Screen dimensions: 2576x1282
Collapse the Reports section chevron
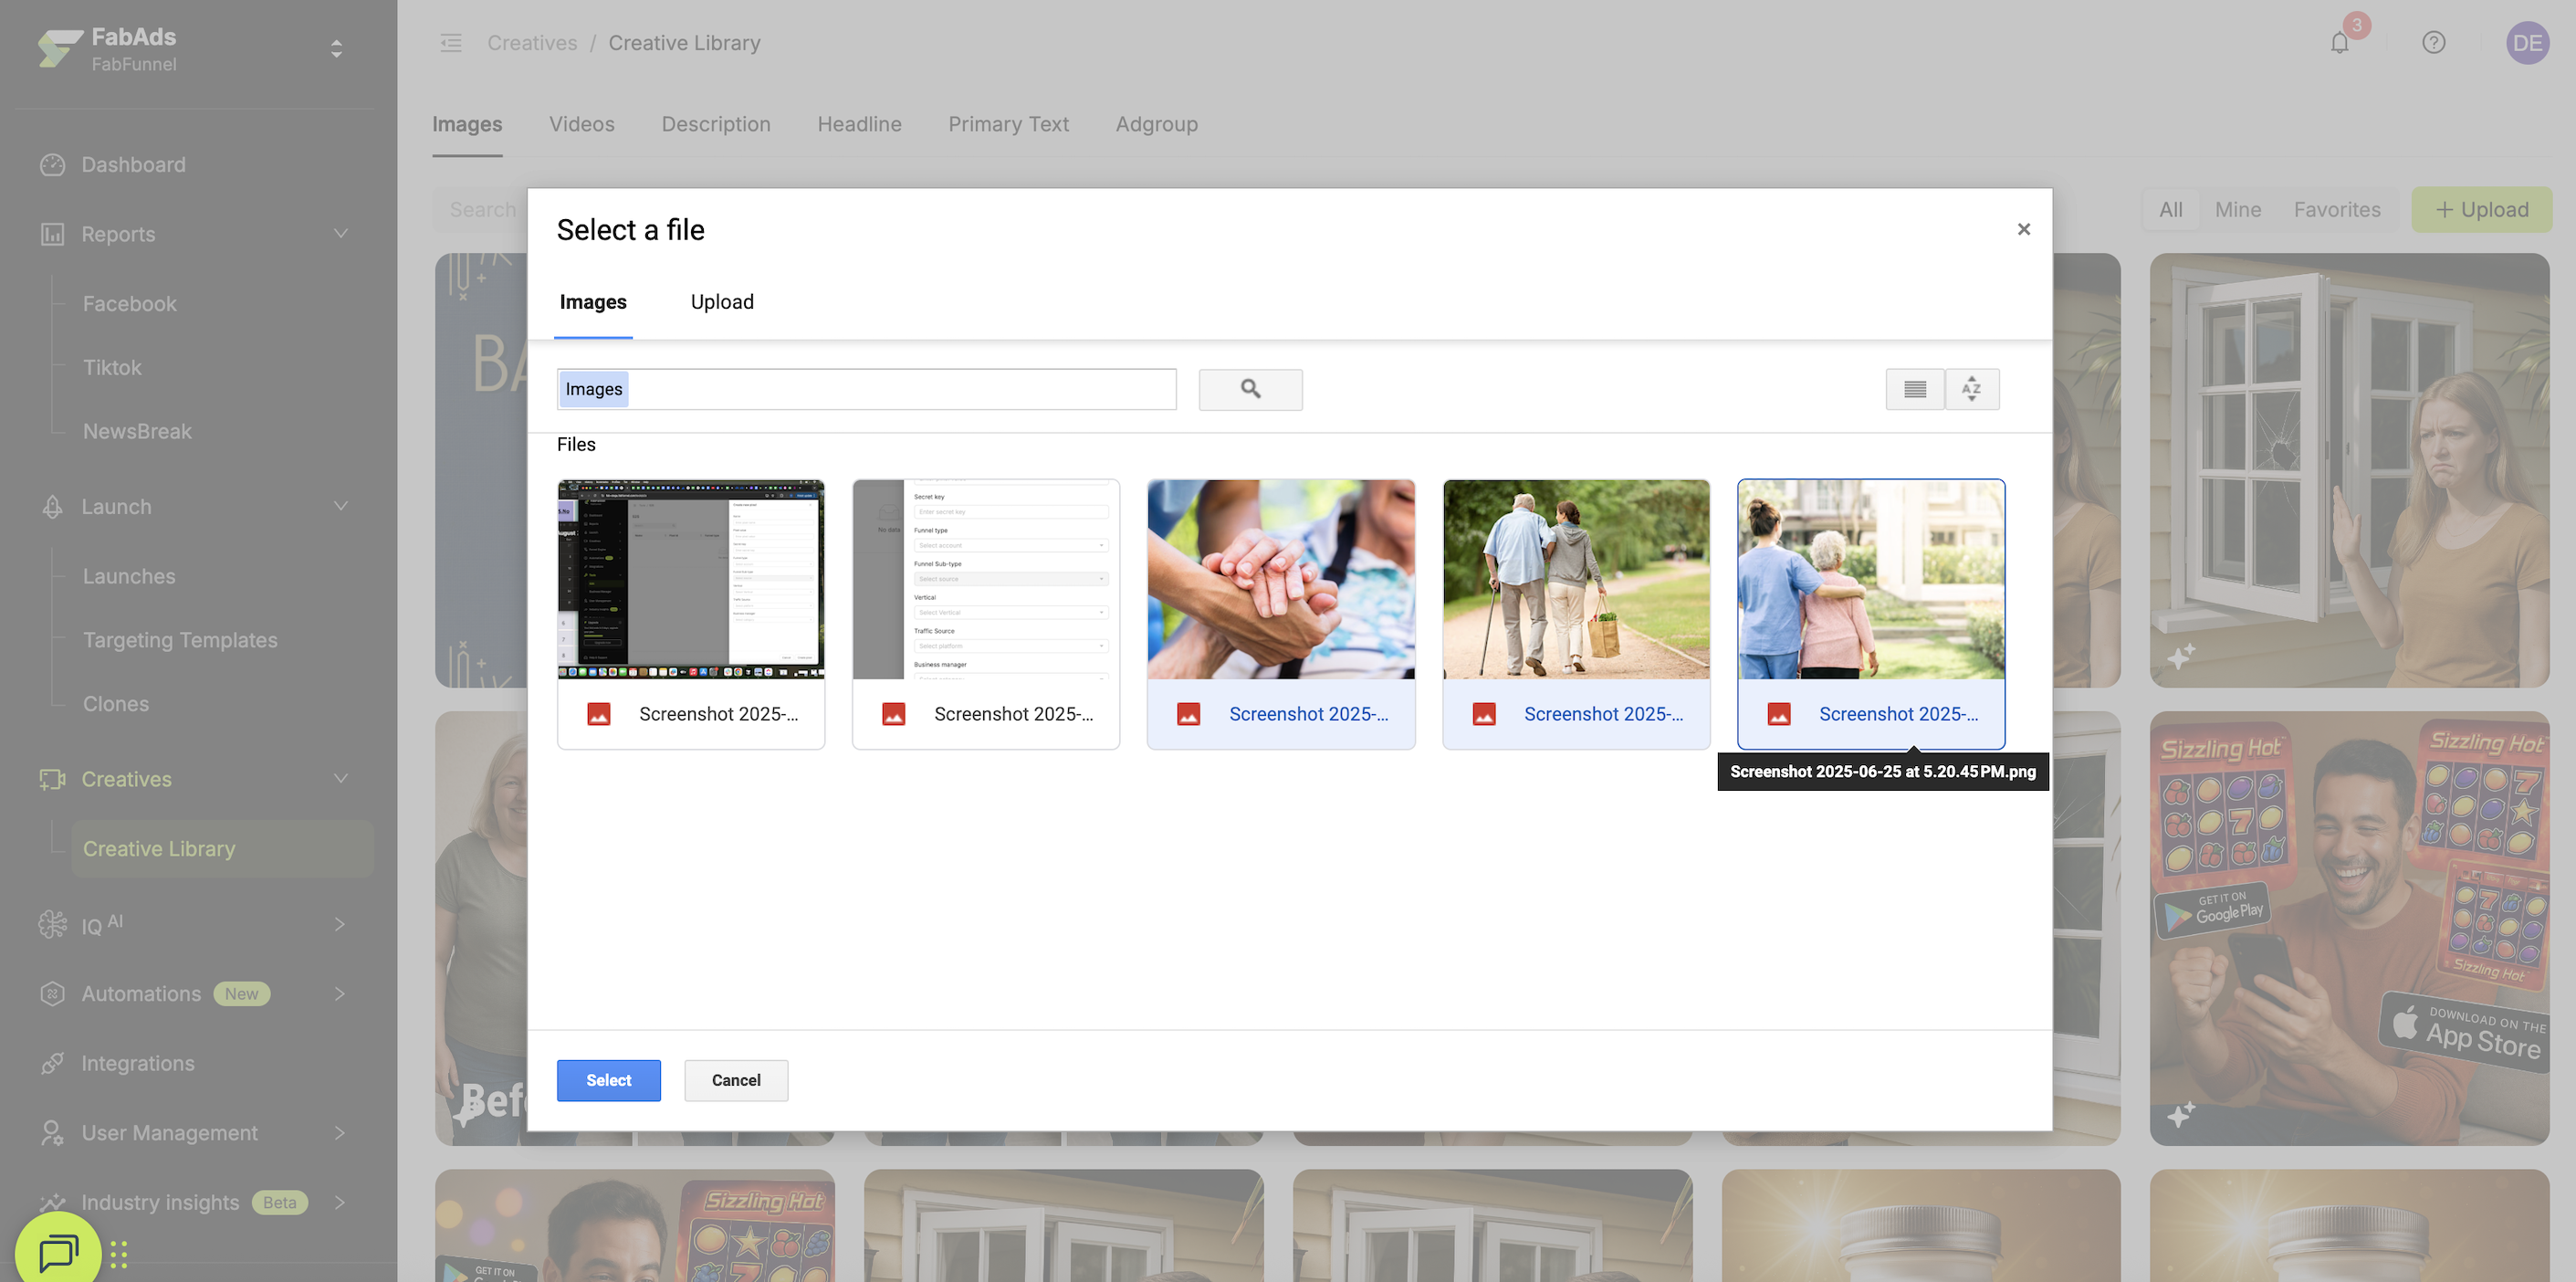[x=340, y=234]
